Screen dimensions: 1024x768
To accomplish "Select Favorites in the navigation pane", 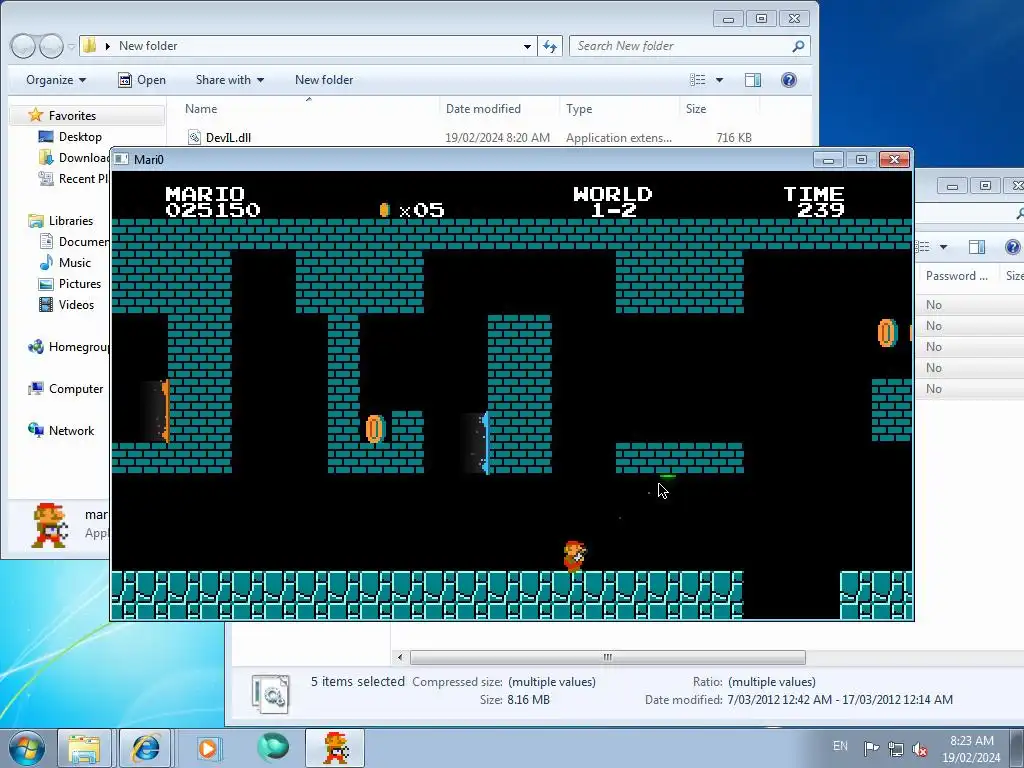I will [72, 116].
